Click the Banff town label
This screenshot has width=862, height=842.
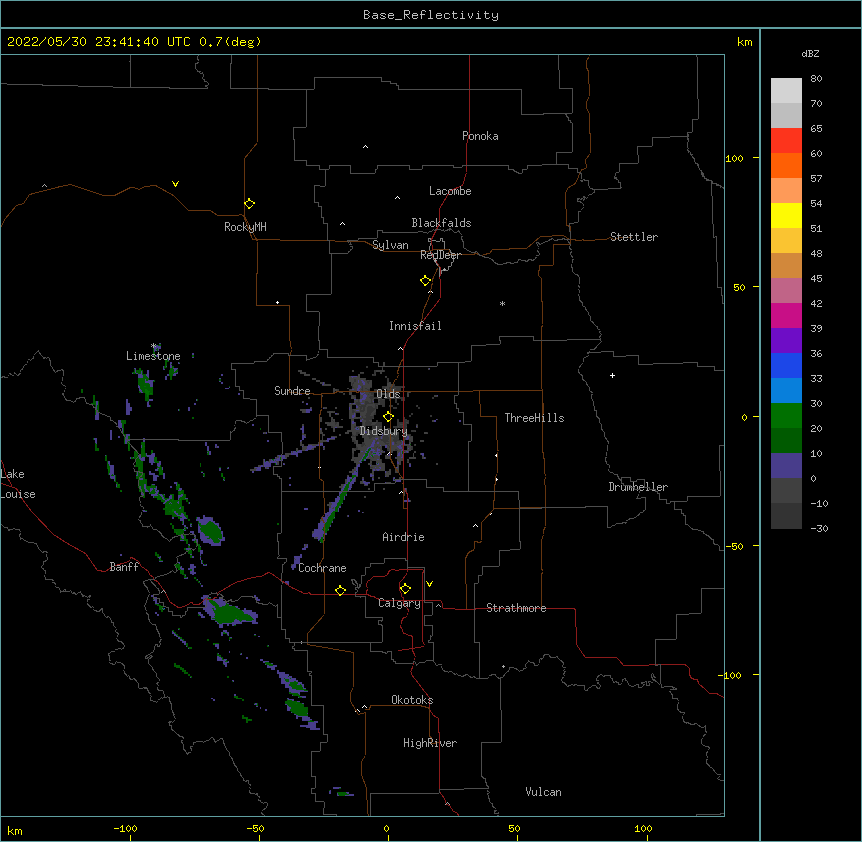pyautogui.click(x=124, y=567)
